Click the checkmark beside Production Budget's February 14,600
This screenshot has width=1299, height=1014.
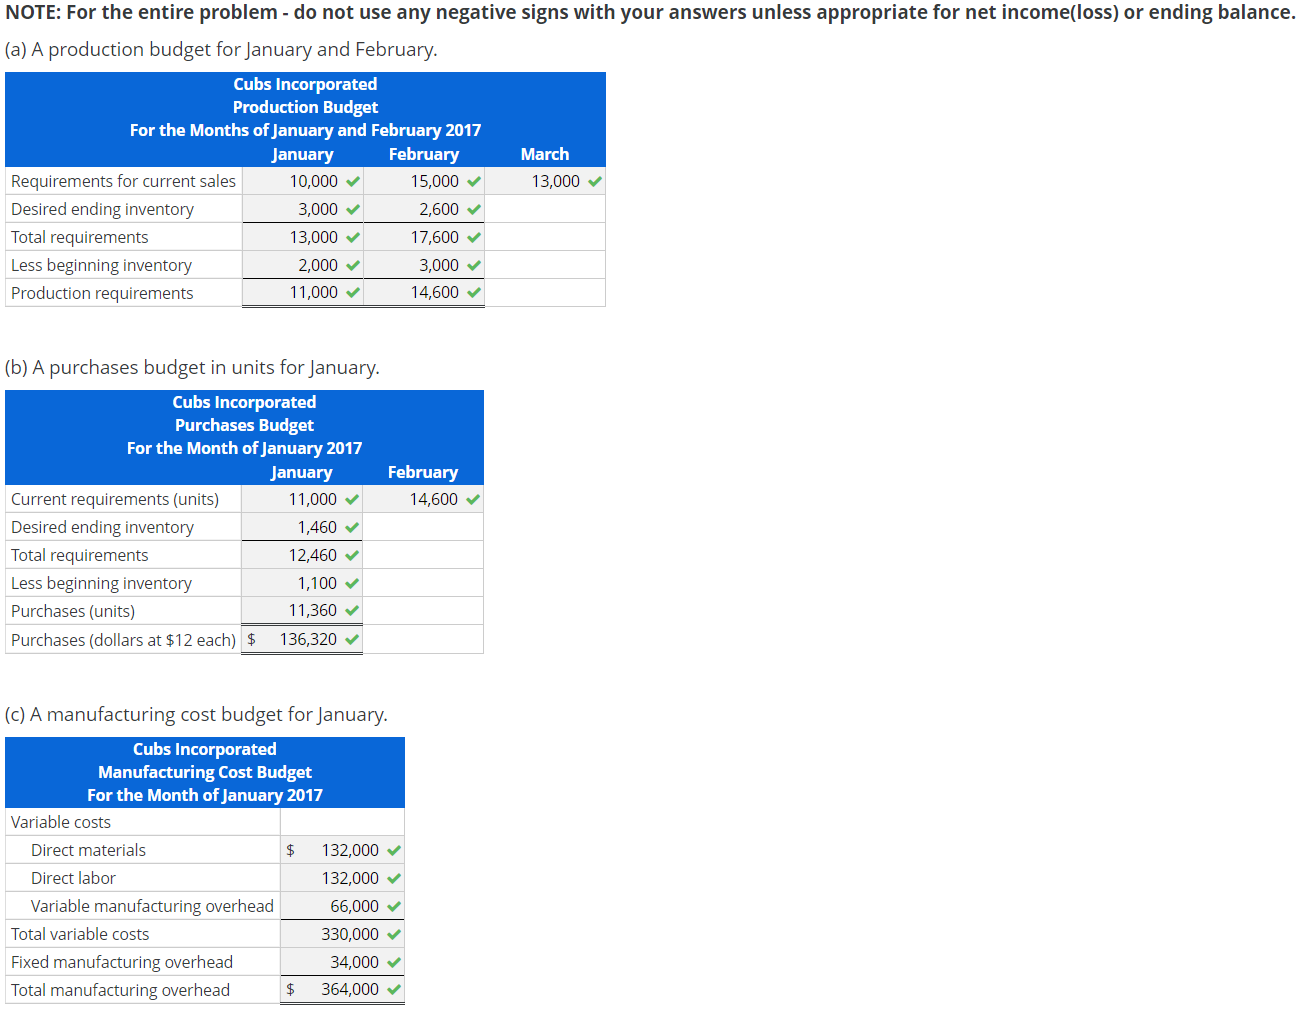coord(474,293)
